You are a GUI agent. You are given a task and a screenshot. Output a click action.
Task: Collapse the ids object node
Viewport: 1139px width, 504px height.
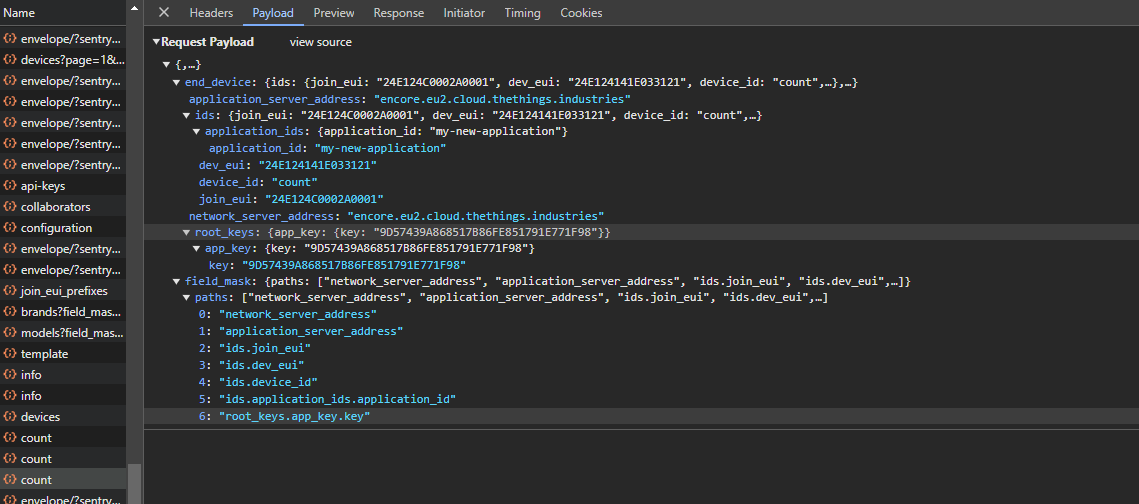click(187, 115)
